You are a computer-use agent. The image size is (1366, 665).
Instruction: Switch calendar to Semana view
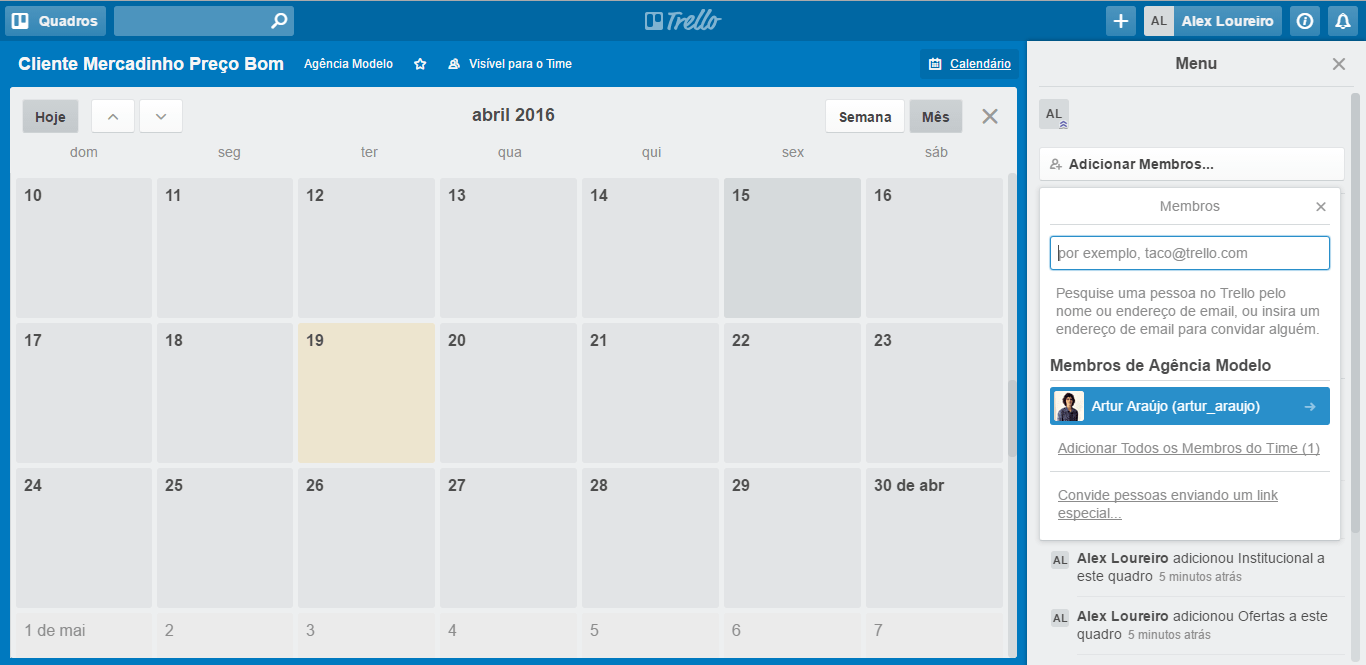click(864, 117)
